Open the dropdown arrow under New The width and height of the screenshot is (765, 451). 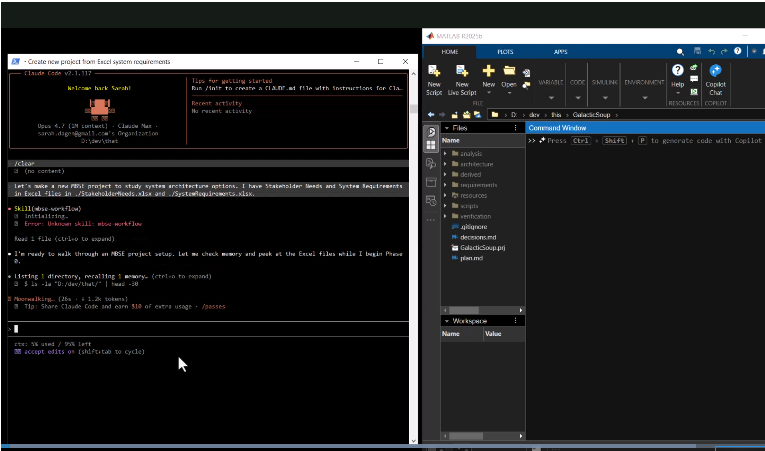(488, 93)
